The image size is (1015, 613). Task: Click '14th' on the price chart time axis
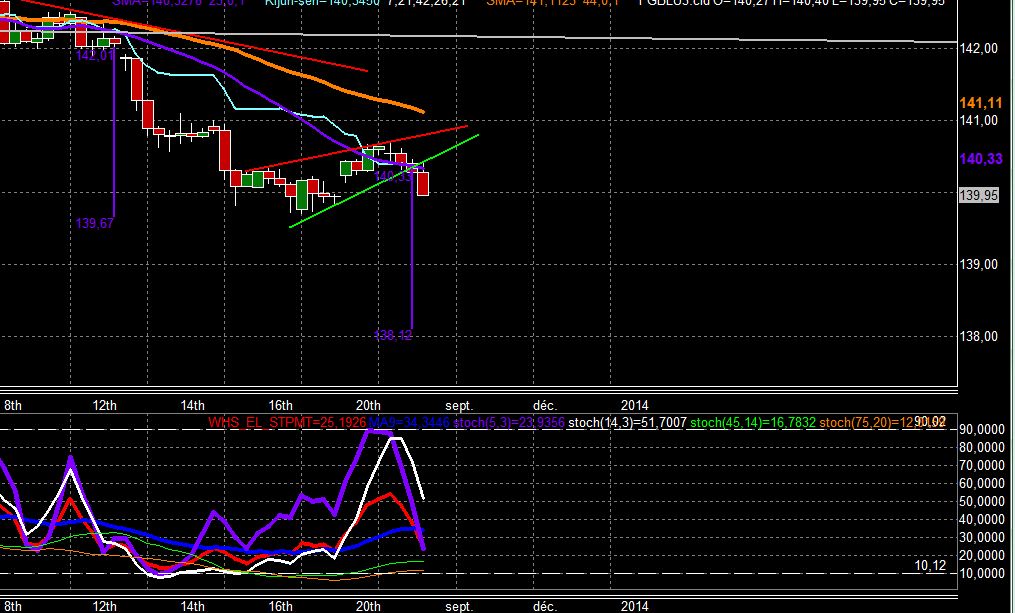pos(192,406)
